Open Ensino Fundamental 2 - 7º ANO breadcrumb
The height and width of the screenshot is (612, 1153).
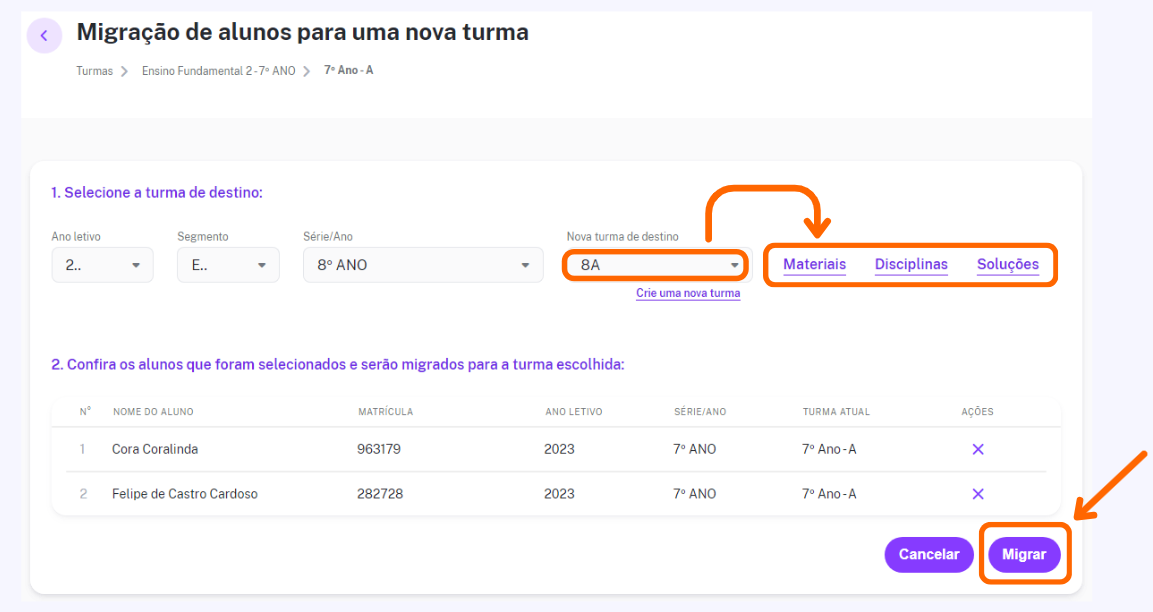pyautogui.click(x=218, y=71)
